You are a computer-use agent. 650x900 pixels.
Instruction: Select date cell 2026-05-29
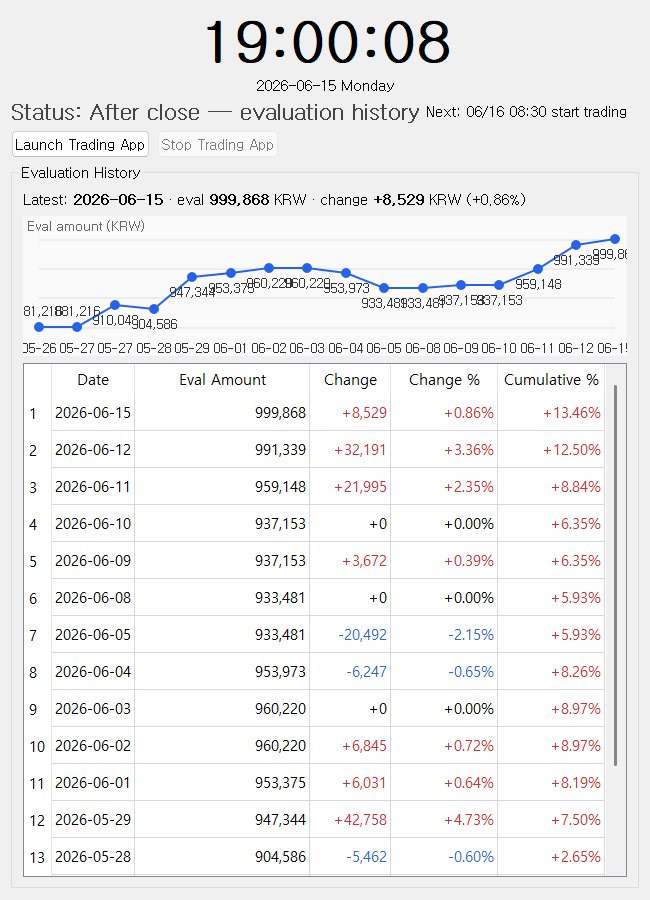tap(93, 820)
